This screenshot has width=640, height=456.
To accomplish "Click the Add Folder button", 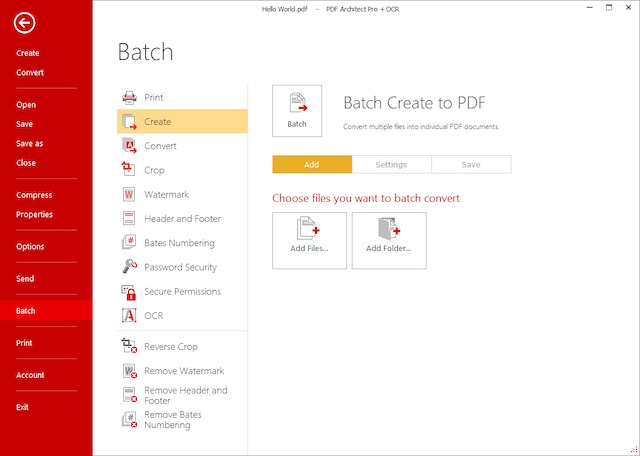I will [389, 240].
